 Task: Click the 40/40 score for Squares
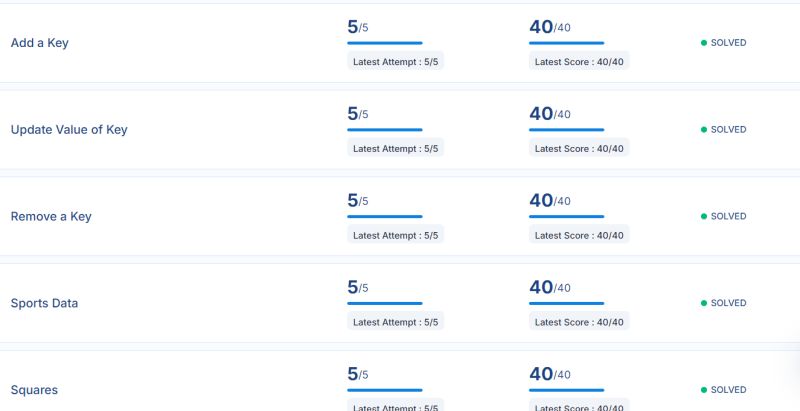pyautogui.click(x=550, y=374)
